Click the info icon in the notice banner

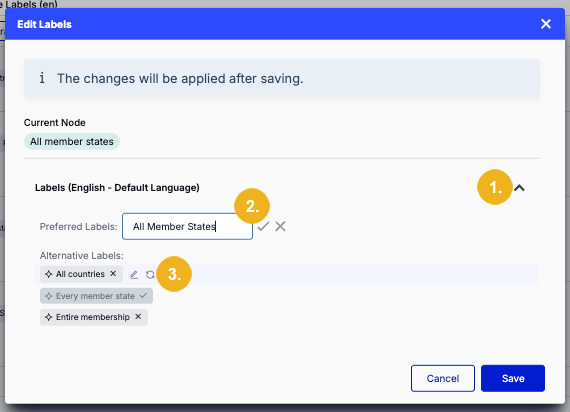42,78
